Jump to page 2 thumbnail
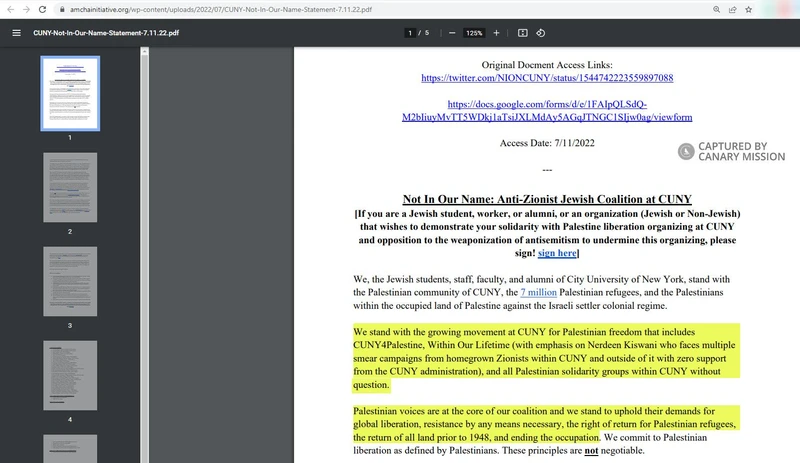Screen dimensions: 800x463 (70, 187)
